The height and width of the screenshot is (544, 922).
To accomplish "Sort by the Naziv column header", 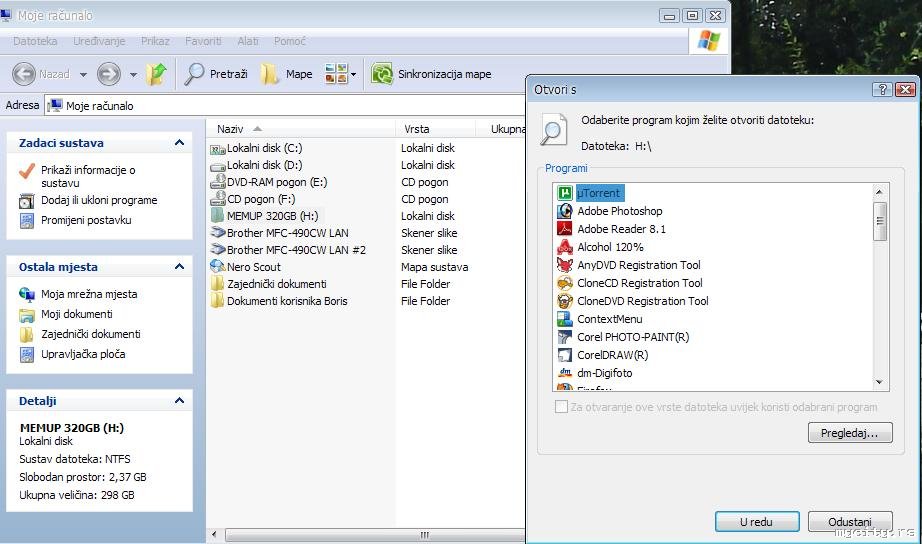I will (231, 129).
